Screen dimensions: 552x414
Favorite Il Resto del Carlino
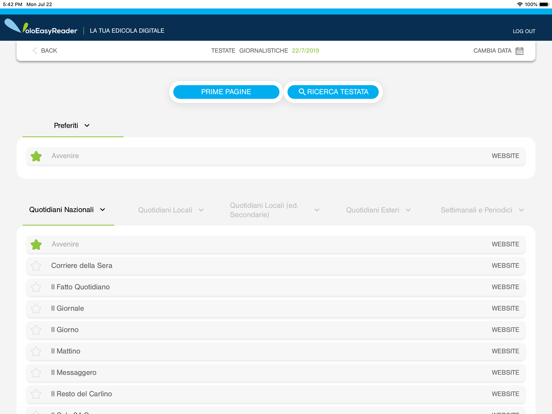[x=36, y=394]
